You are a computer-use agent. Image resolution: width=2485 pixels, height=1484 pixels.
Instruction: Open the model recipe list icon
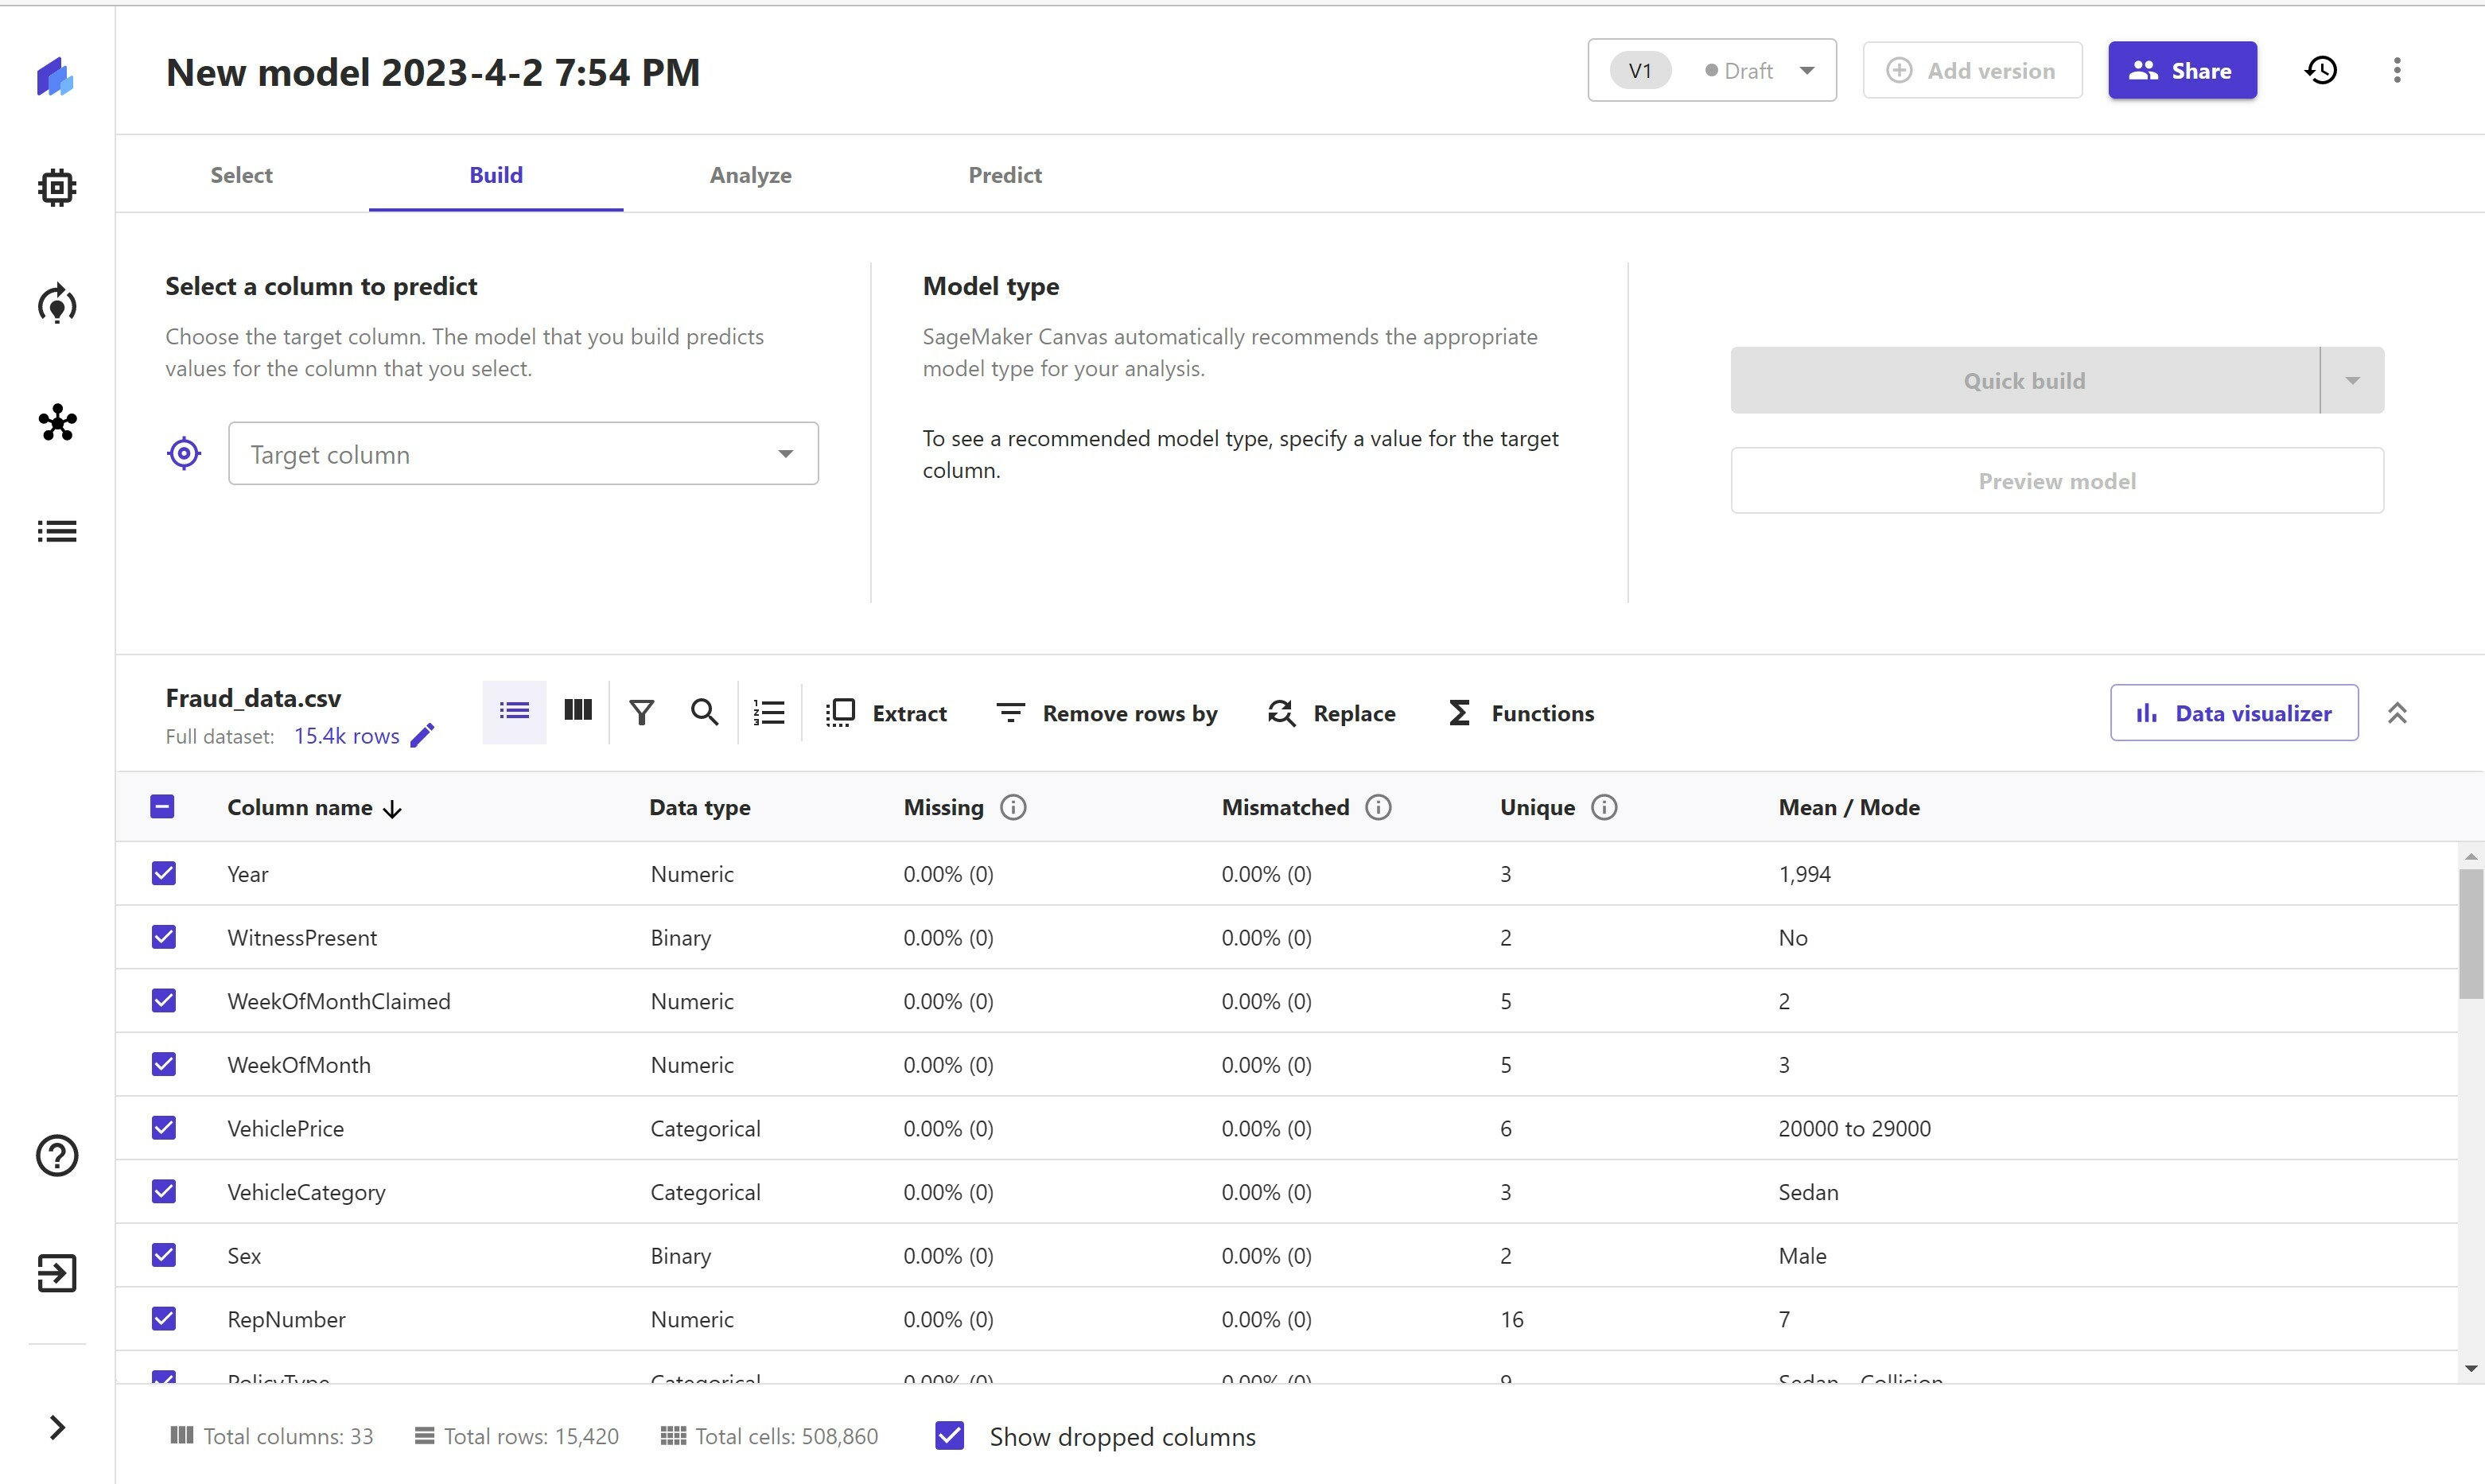point(768,712)
